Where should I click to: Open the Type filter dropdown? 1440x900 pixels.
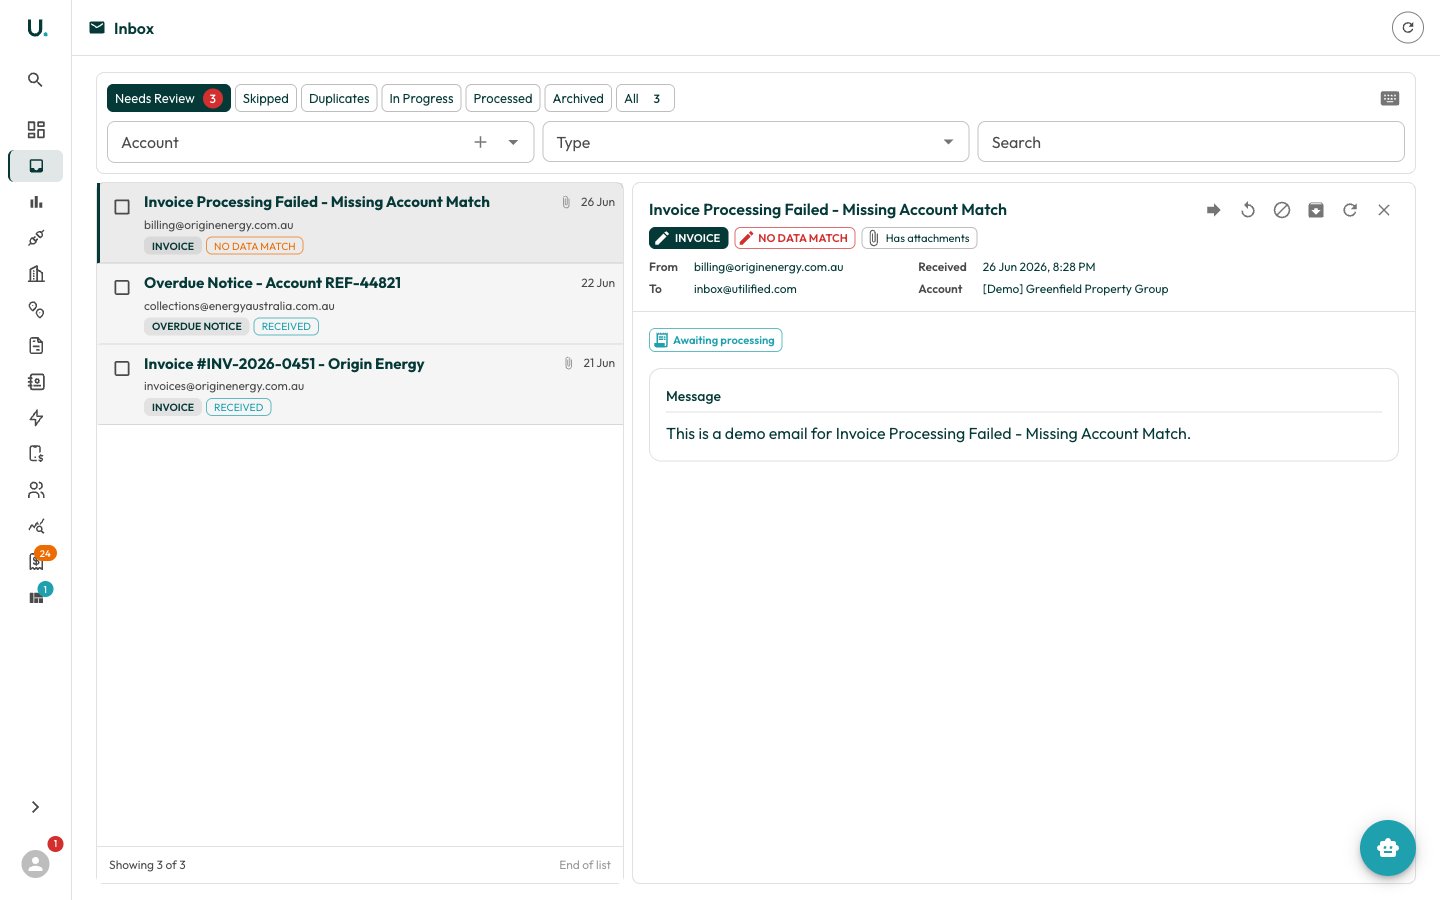tap(755, 142)
